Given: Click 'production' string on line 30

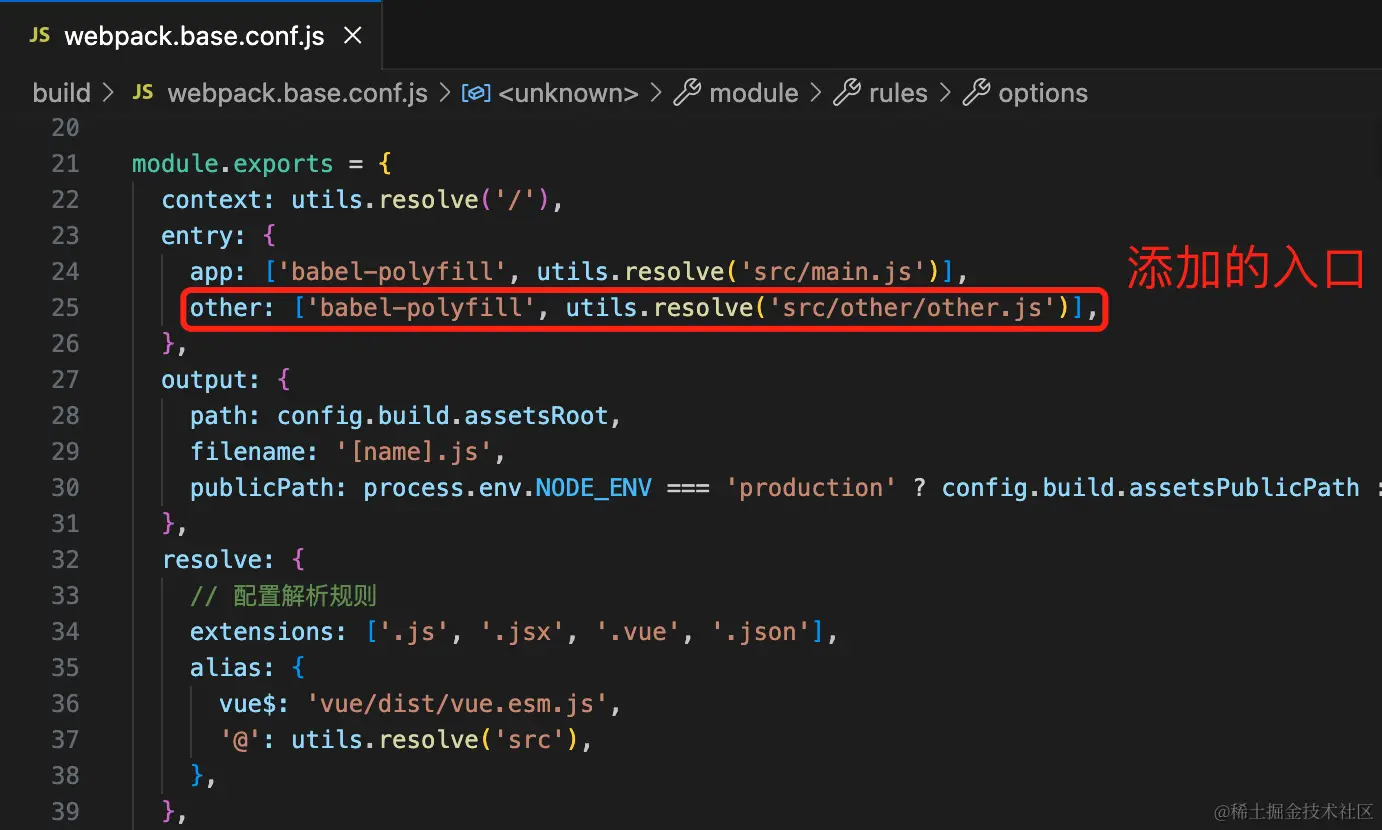Looking at the screenshot, I should (x=812, y=488).
